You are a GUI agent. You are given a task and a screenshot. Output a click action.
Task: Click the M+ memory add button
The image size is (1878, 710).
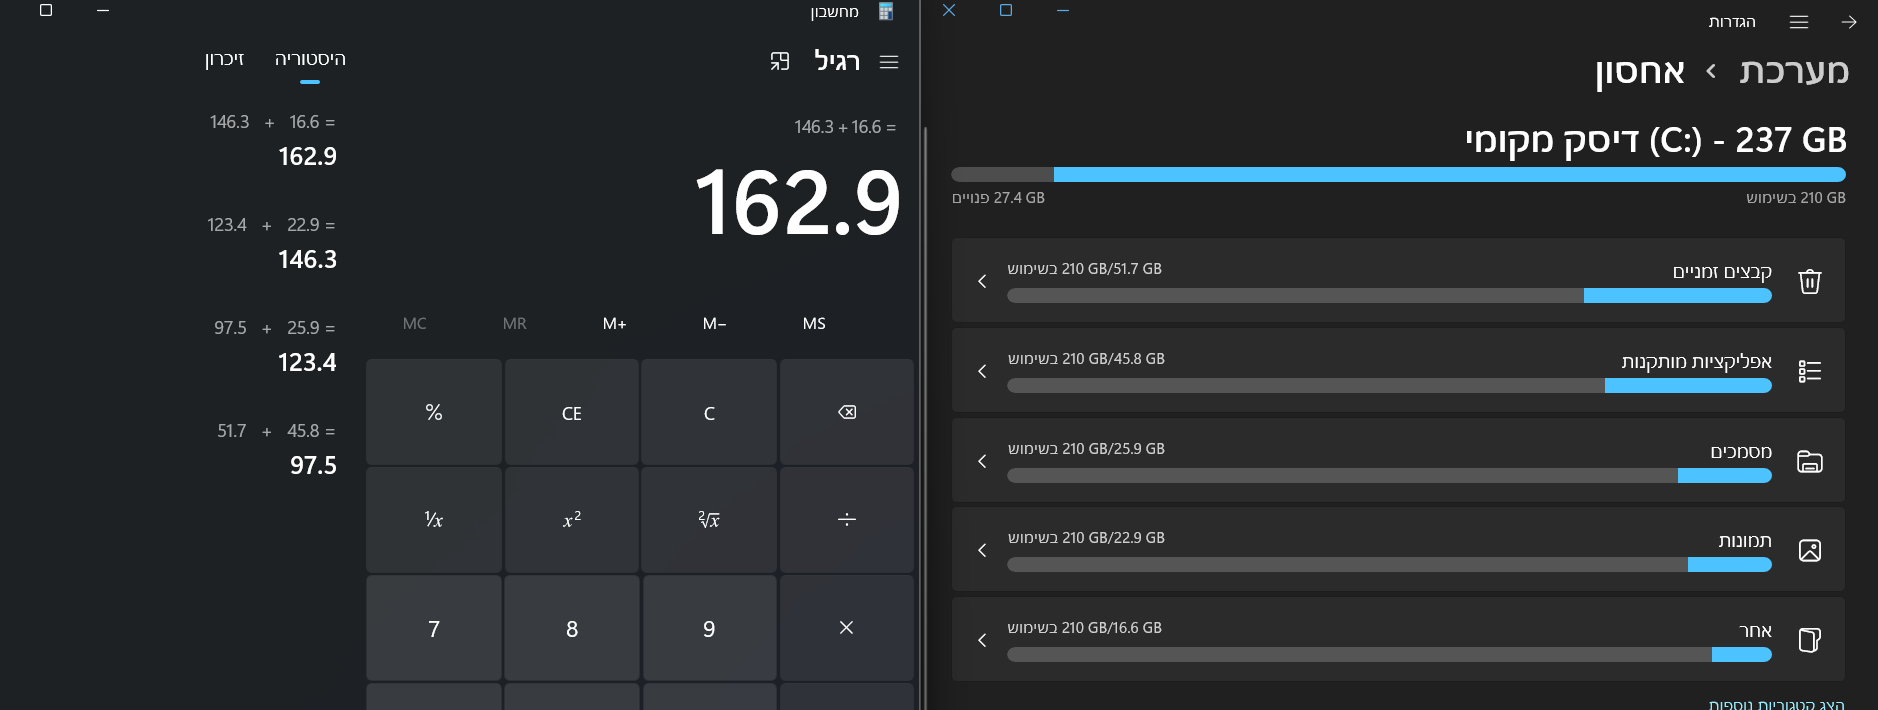(x=614, y=324)
